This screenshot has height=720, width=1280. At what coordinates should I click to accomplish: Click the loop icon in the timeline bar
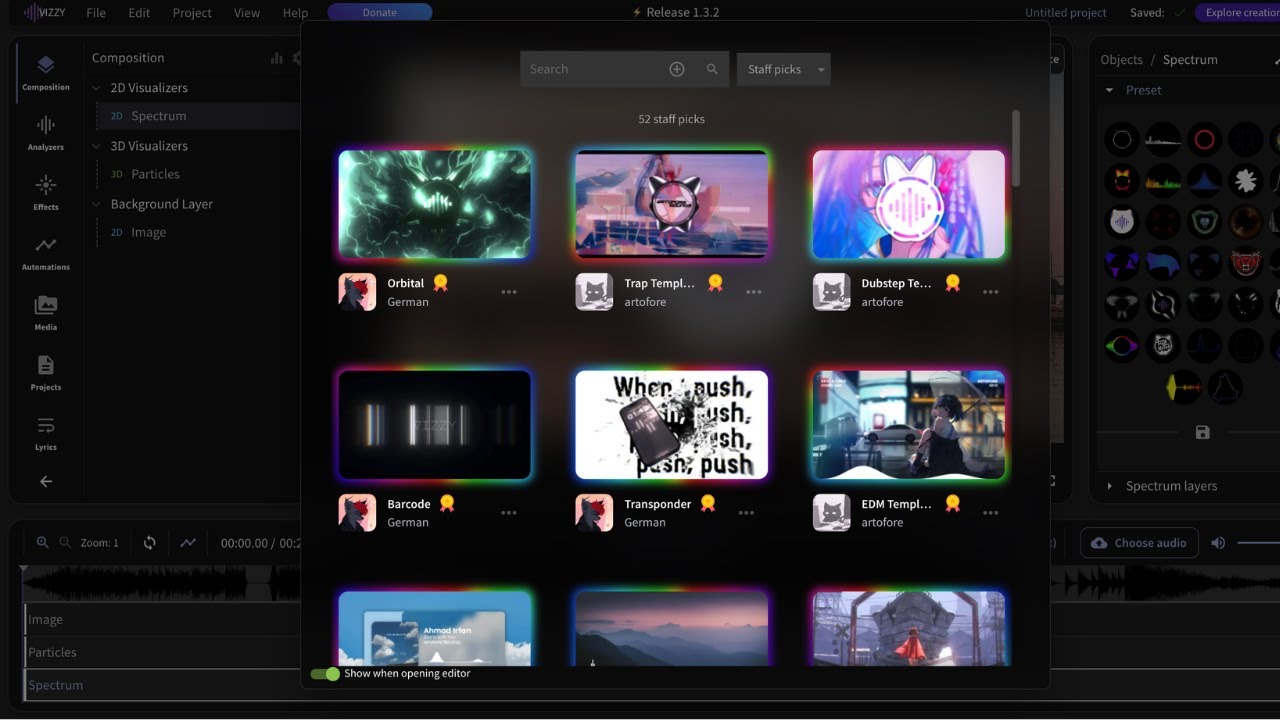pos(149,542)
